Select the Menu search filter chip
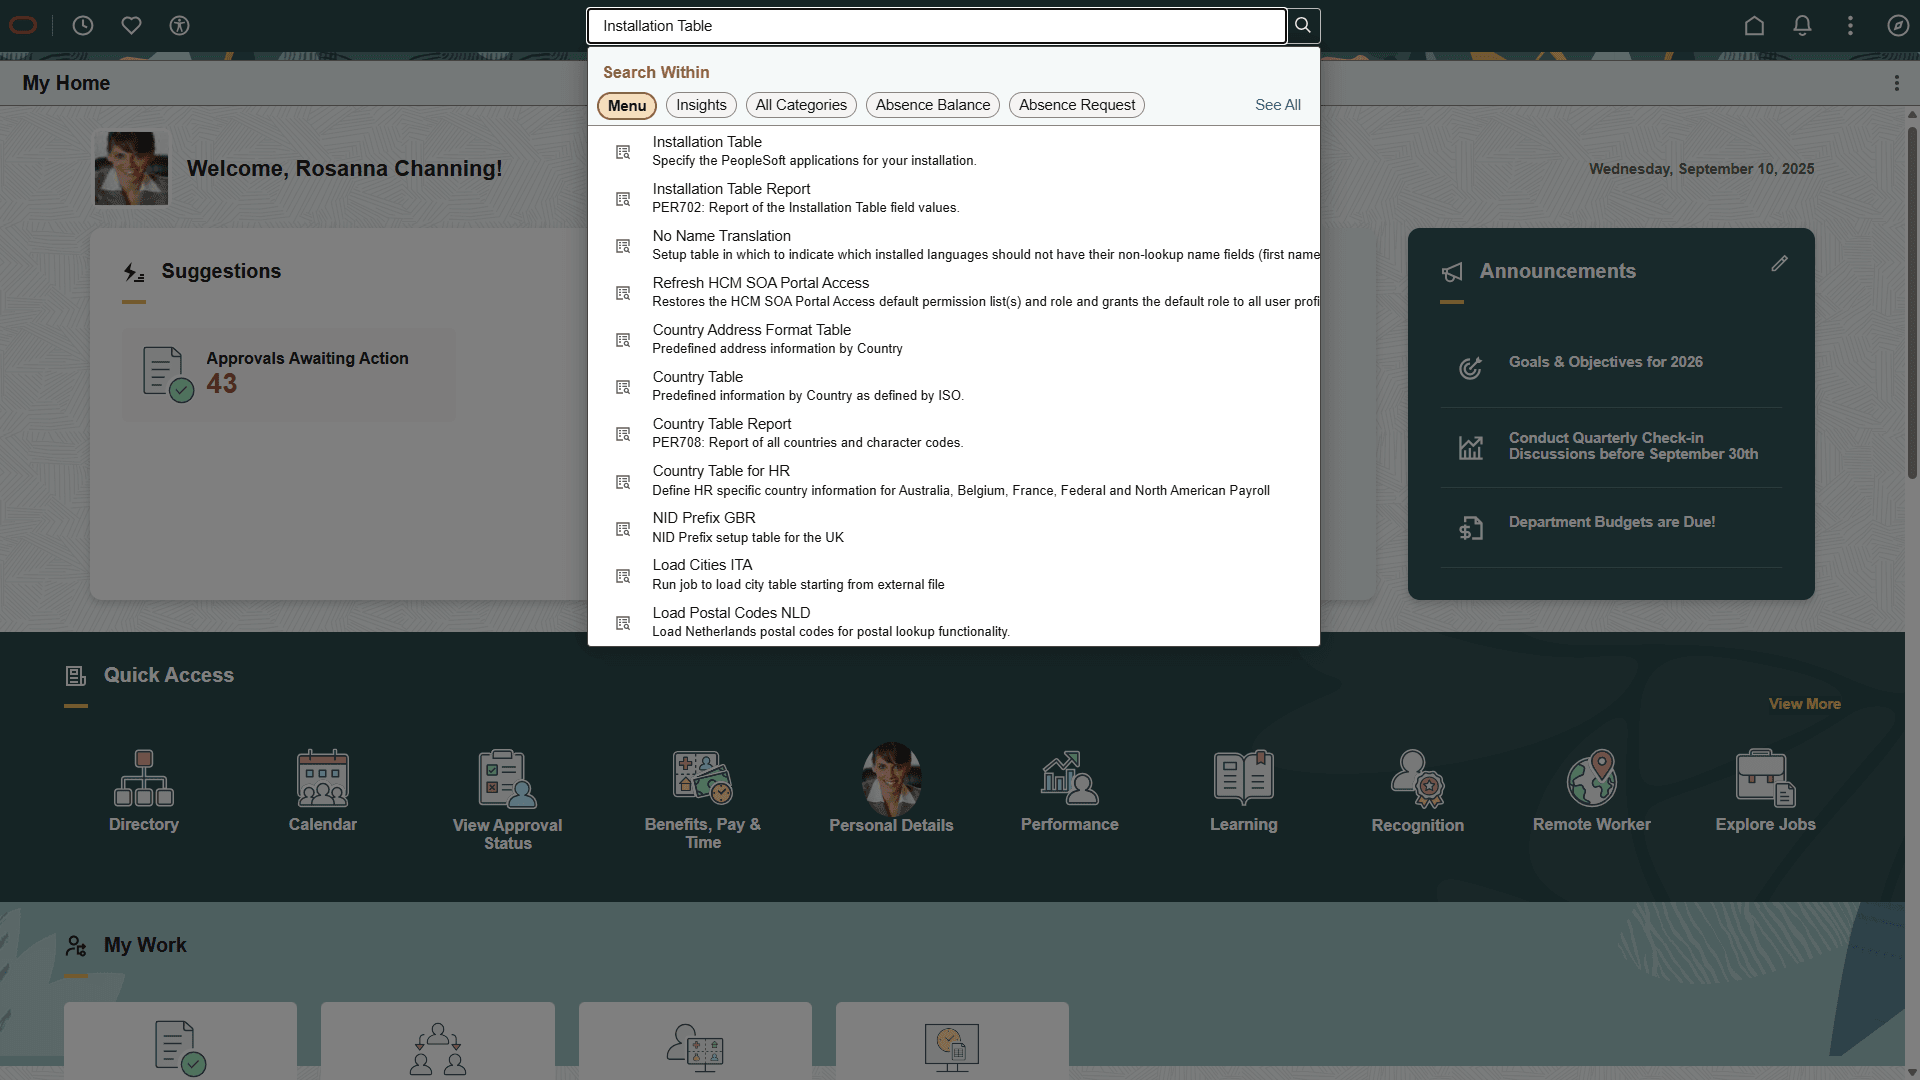This screenshot has height=1080, width=1920. click(627, 105)
